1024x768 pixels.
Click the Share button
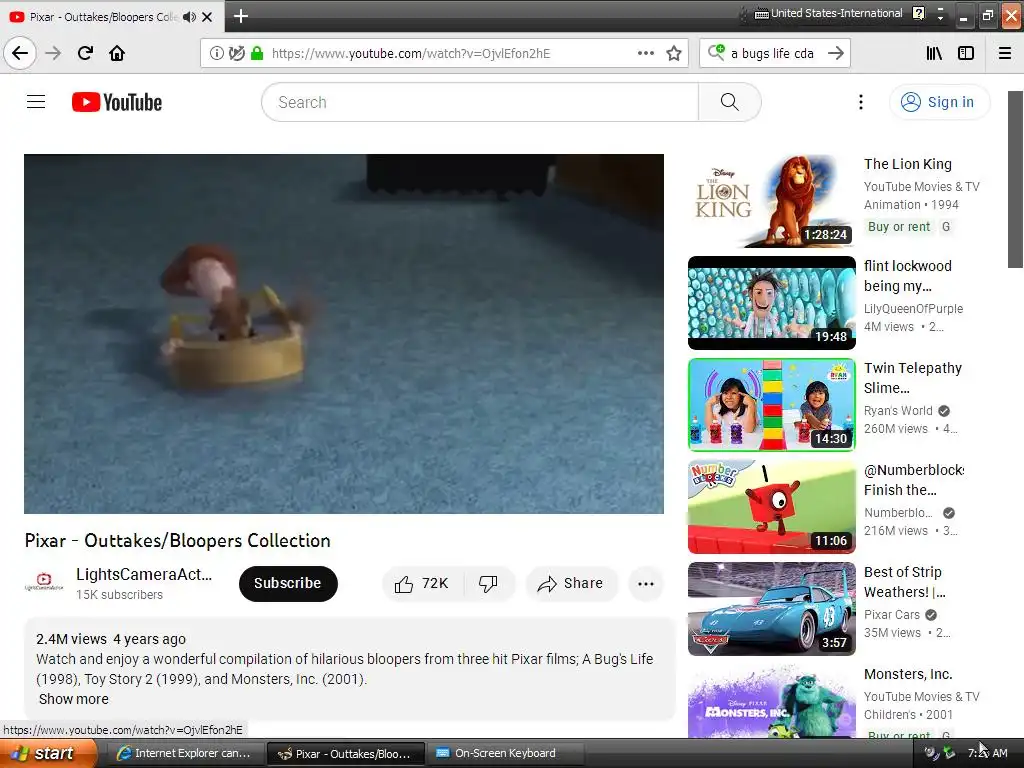coord(571,583)
